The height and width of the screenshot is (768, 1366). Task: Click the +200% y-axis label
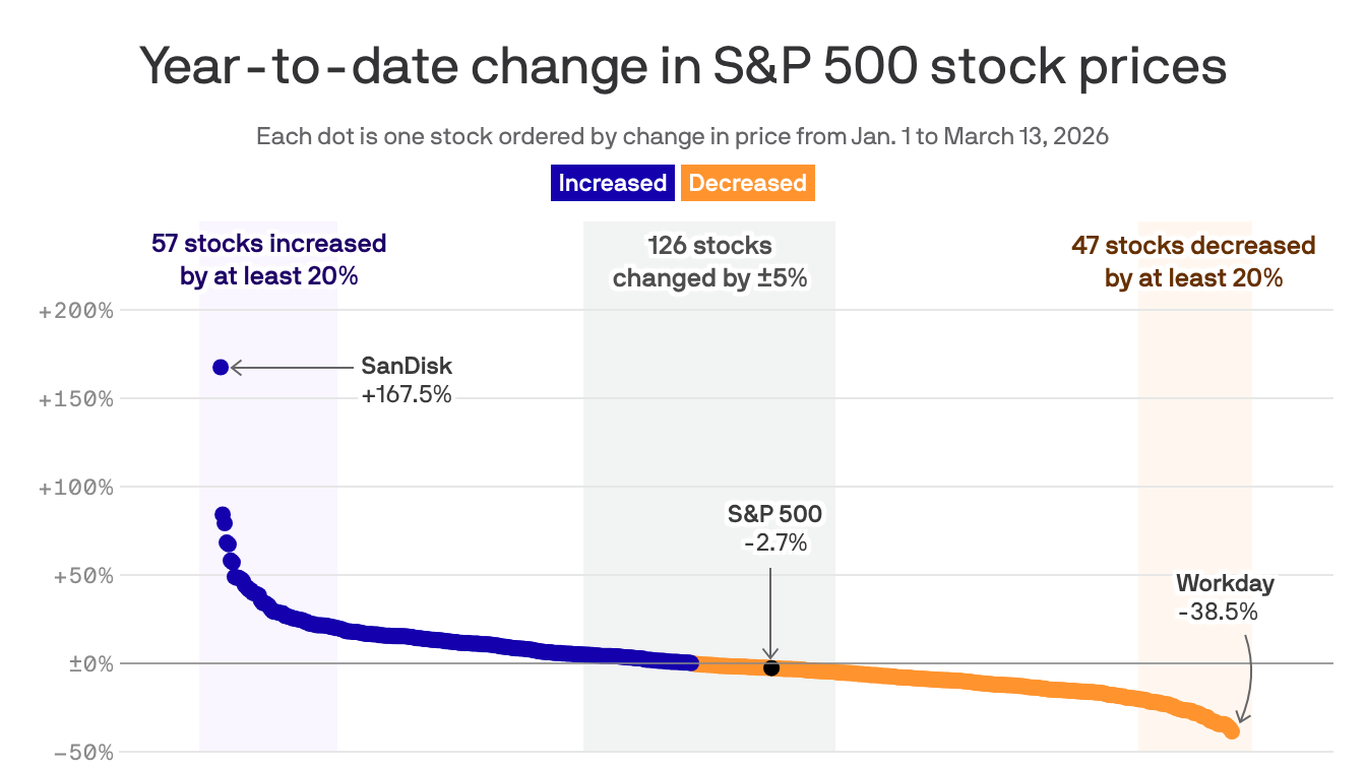coord(76,311)
